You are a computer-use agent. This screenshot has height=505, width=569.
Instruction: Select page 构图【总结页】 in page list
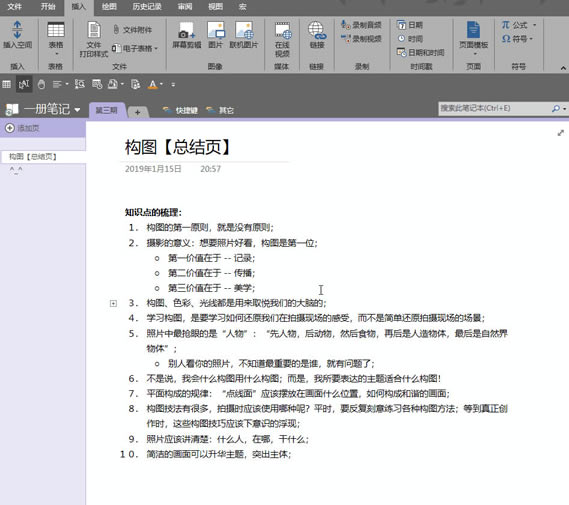(x=43, y=157)
